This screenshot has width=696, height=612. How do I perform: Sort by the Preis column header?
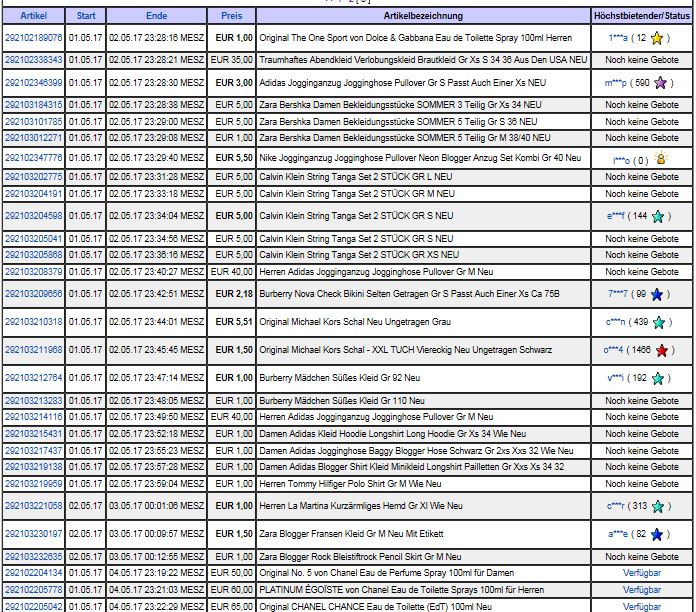(x=232, y=16)
